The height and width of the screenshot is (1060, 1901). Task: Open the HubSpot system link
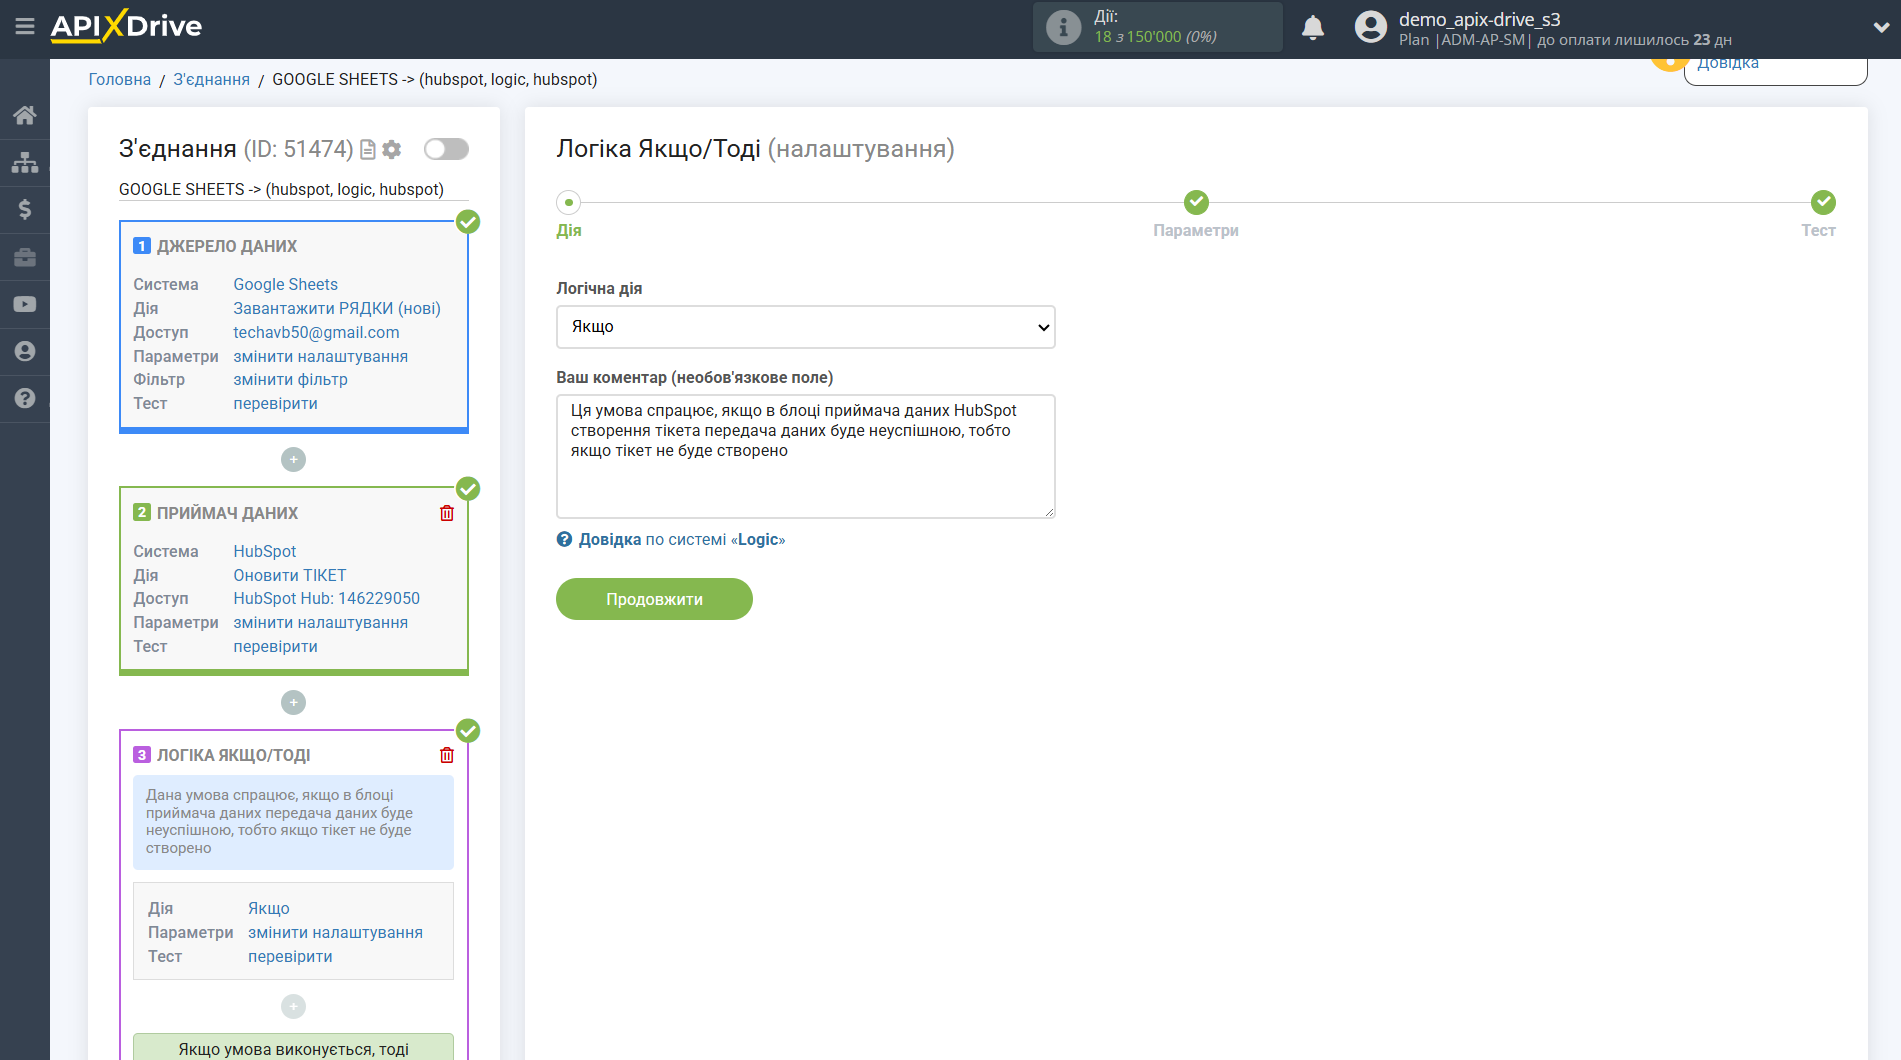[265, 552]
